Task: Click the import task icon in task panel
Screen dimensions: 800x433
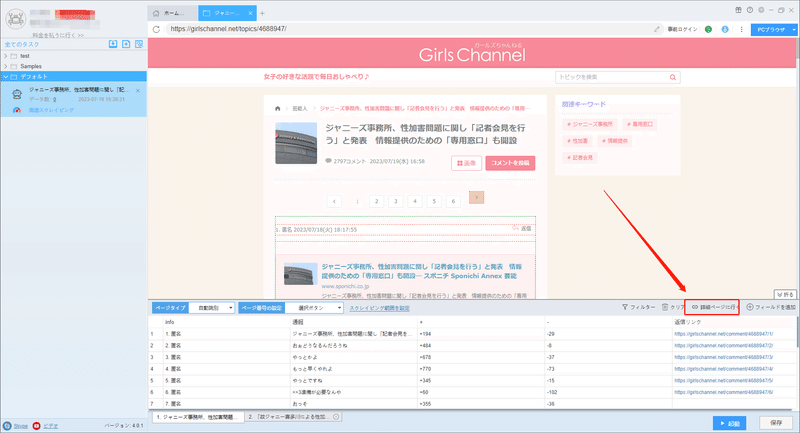Action: pyautogui.click(x=113, y=44)
